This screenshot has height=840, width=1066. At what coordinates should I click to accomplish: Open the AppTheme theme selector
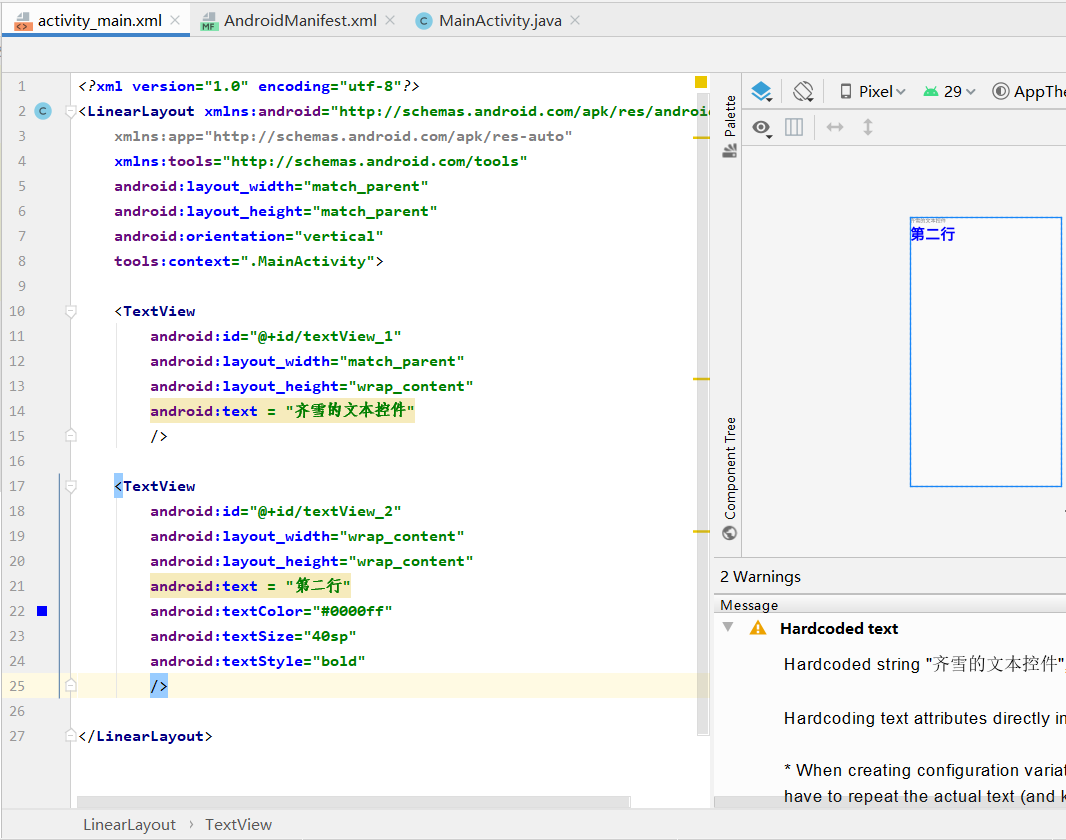(x=1030, y=91)
